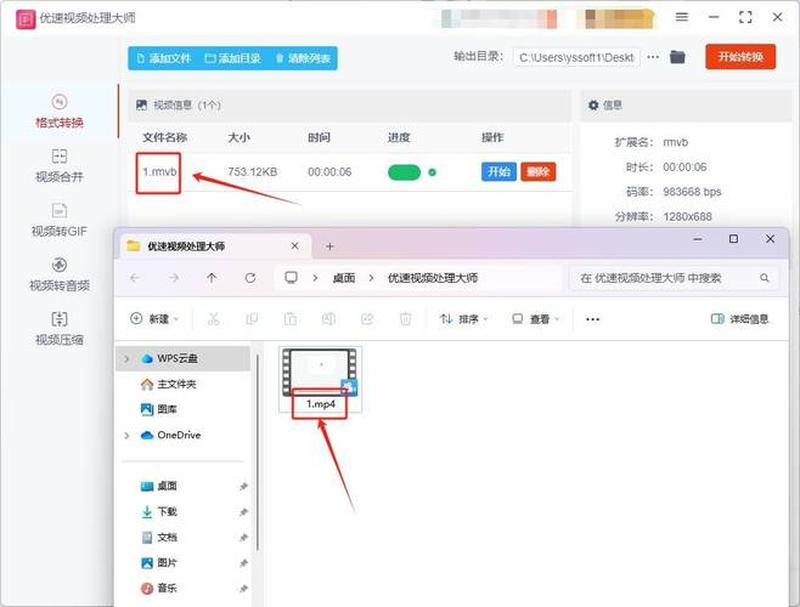The height and width of the screenshot is (607, 800).
Task: Click the Explorer navigation pane scrollbar
Action: tap(258, 454)
